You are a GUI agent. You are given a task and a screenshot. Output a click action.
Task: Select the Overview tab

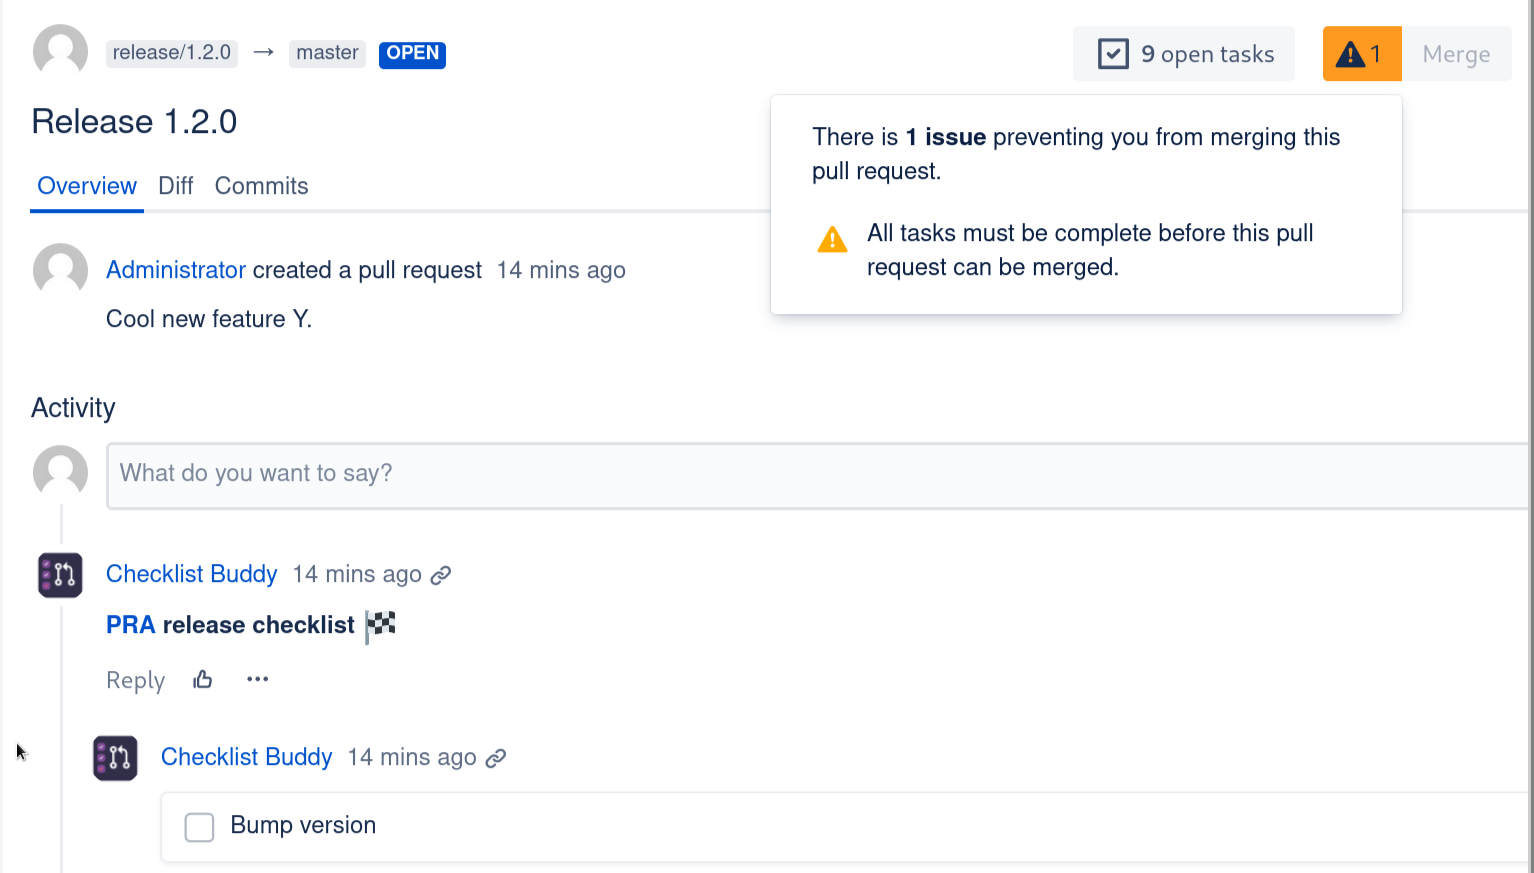87,186
